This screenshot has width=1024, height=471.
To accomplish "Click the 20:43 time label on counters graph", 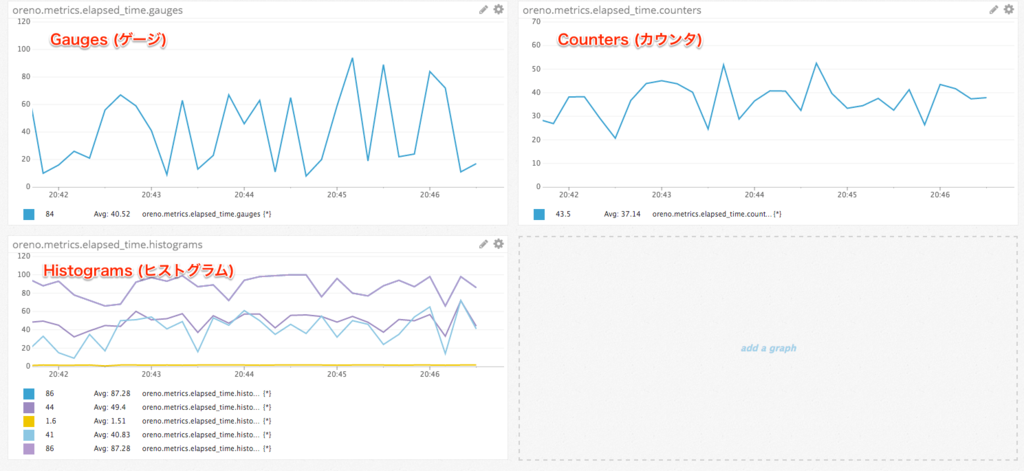I will click(x=662, y=195).
